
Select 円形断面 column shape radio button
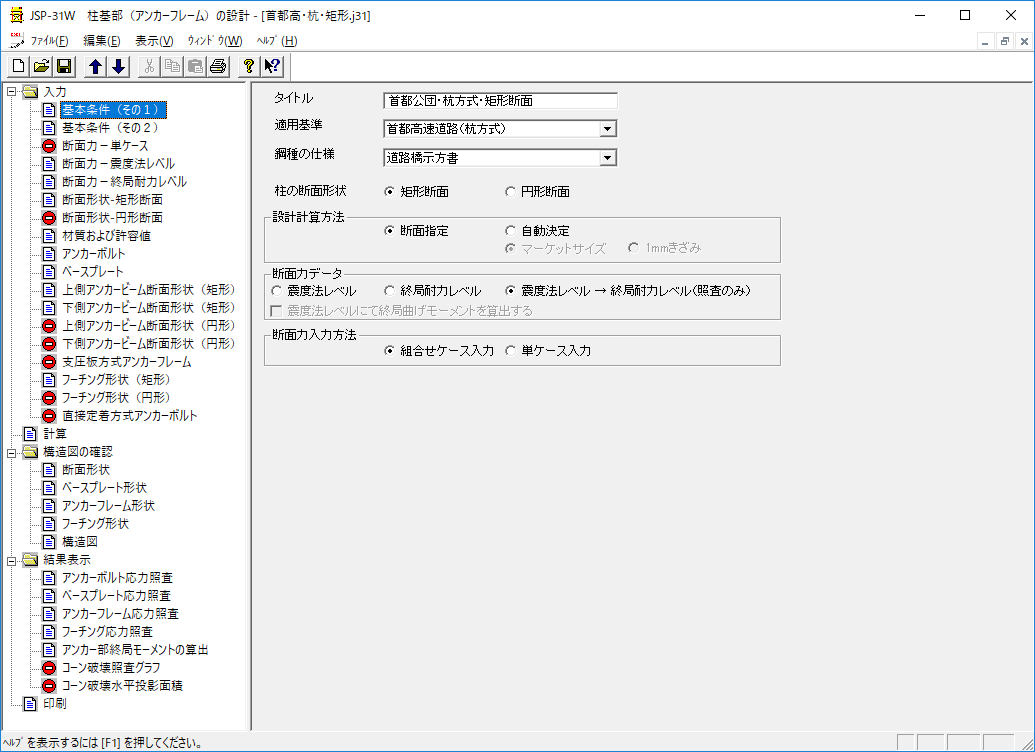(511, 192)
